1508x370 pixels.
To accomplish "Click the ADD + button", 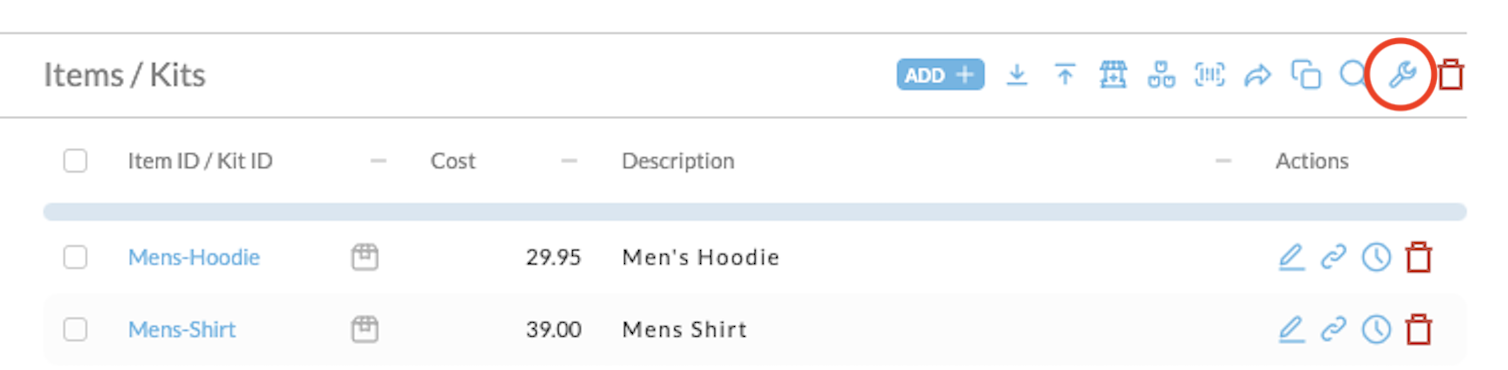I will coord(940,75).
